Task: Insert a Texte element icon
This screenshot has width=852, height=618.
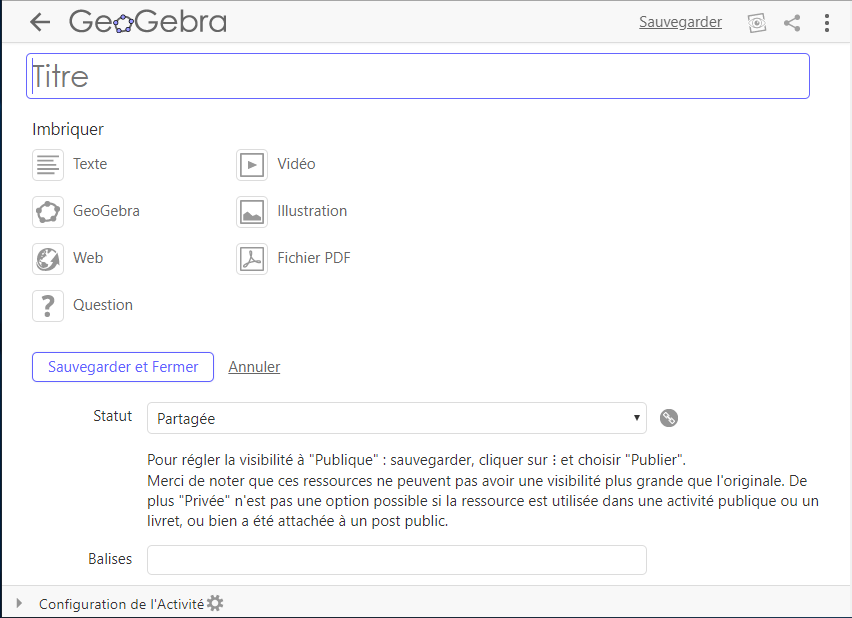Action: pos(48,165)
